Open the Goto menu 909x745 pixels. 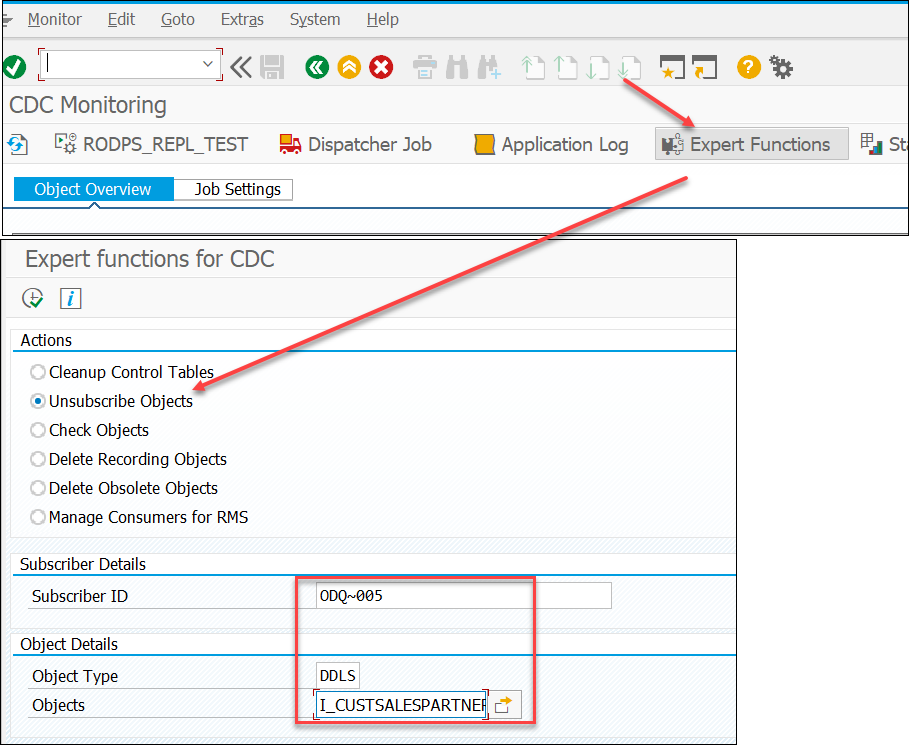point(177,19)
